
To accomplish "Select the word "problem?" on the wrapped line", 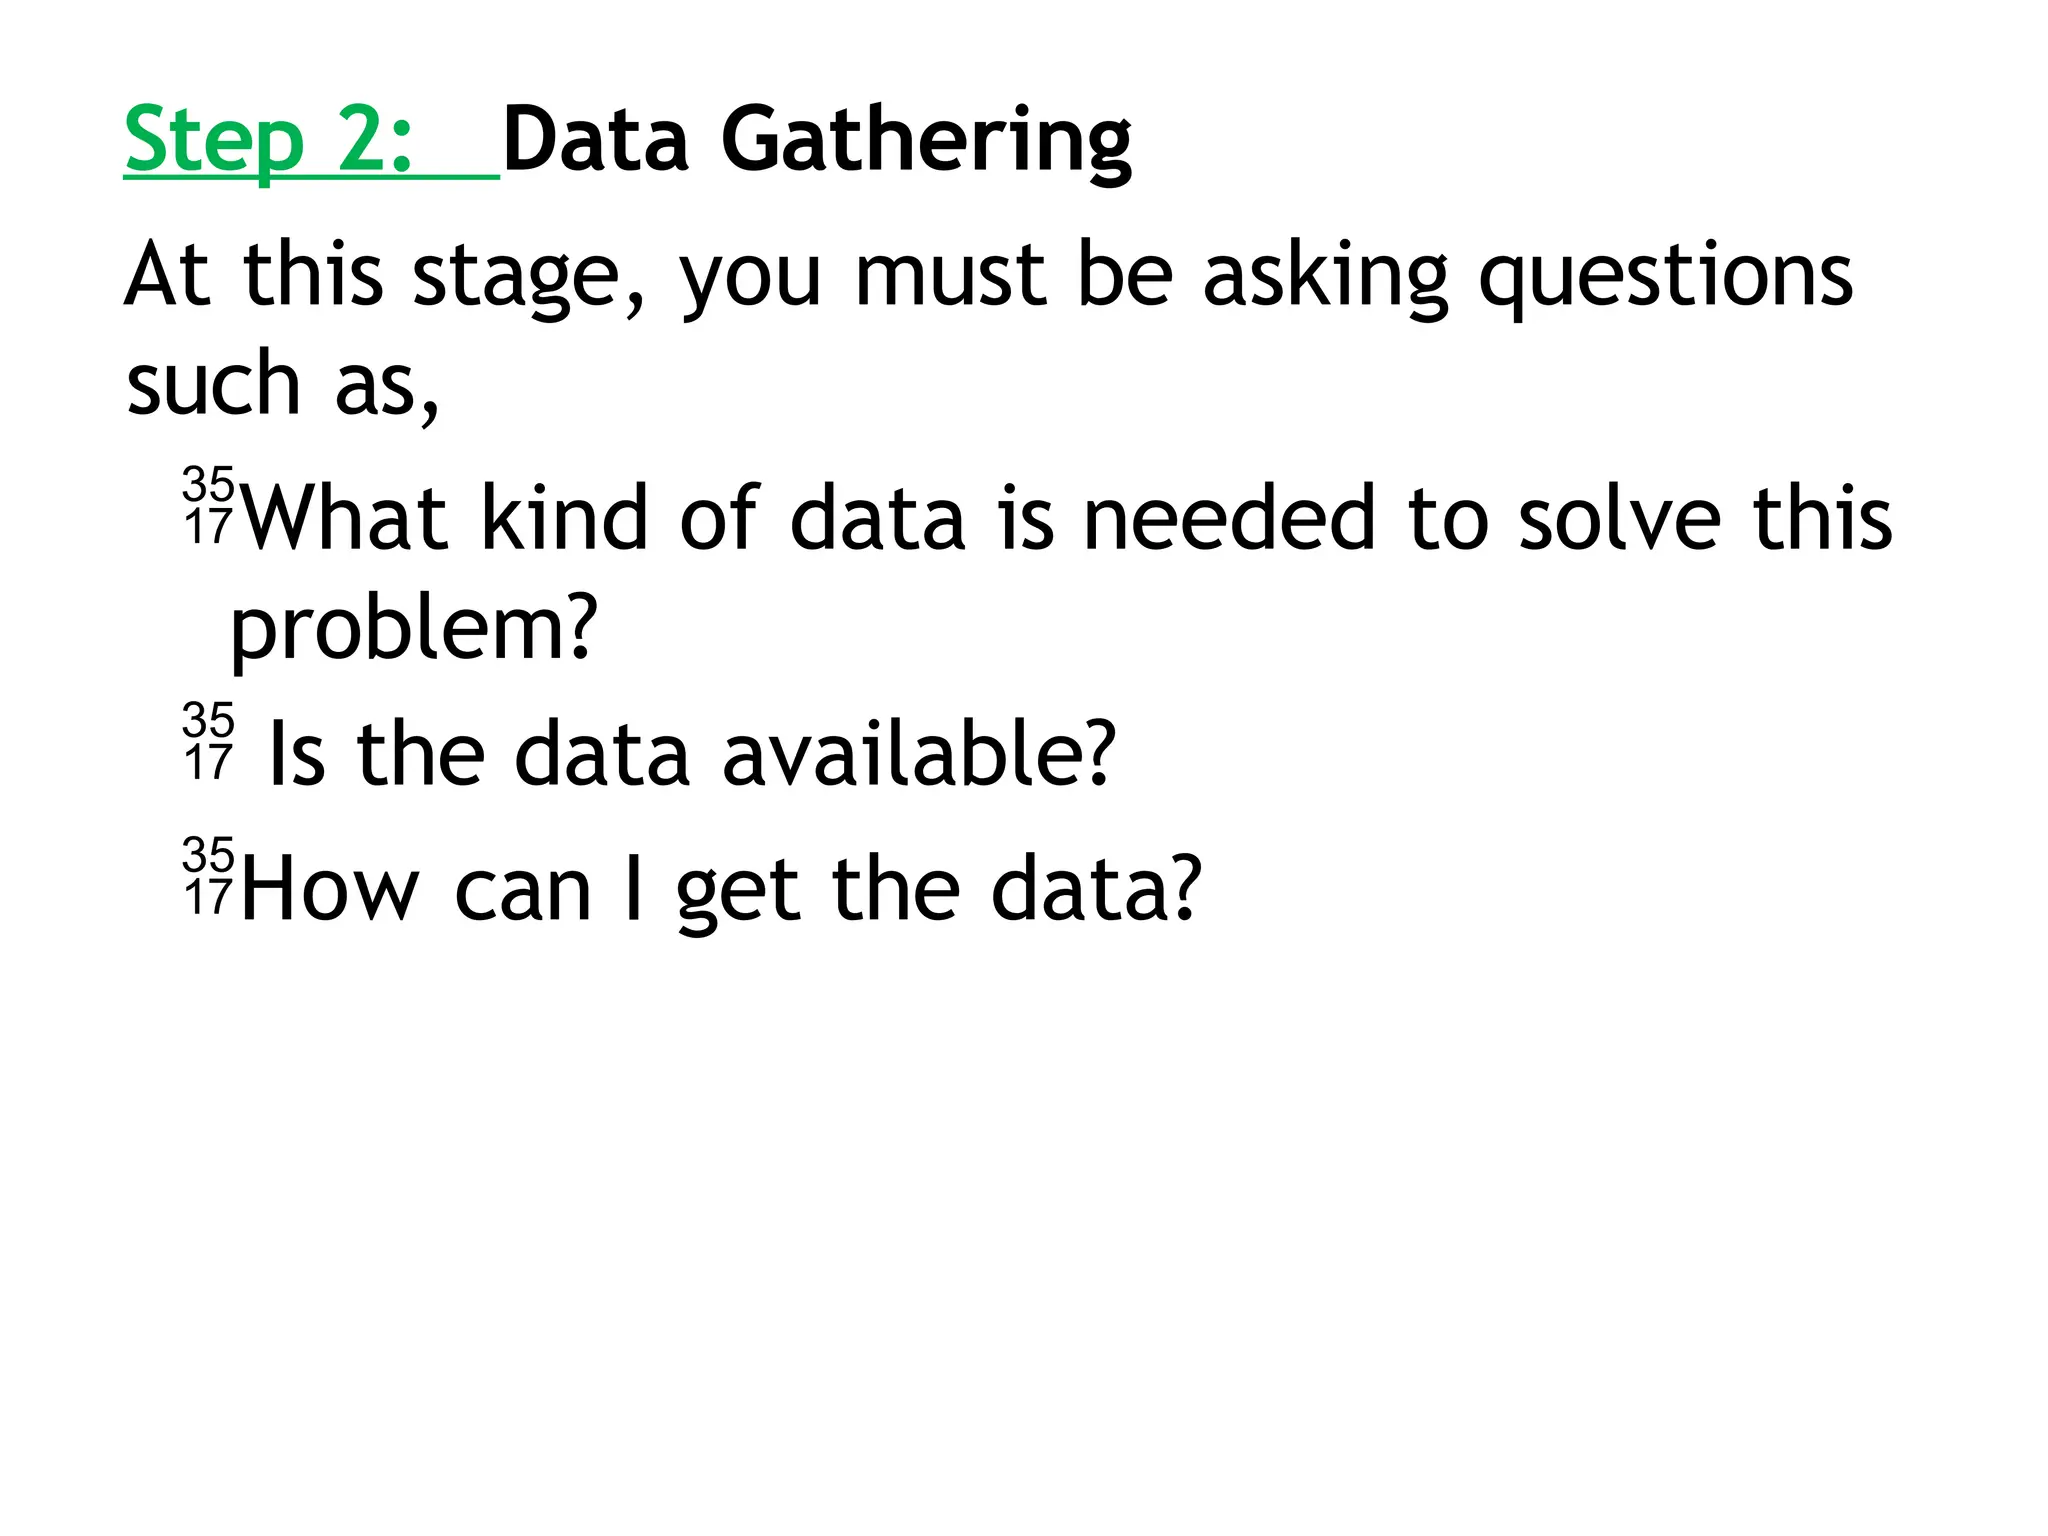I will [x=413, y=630].
